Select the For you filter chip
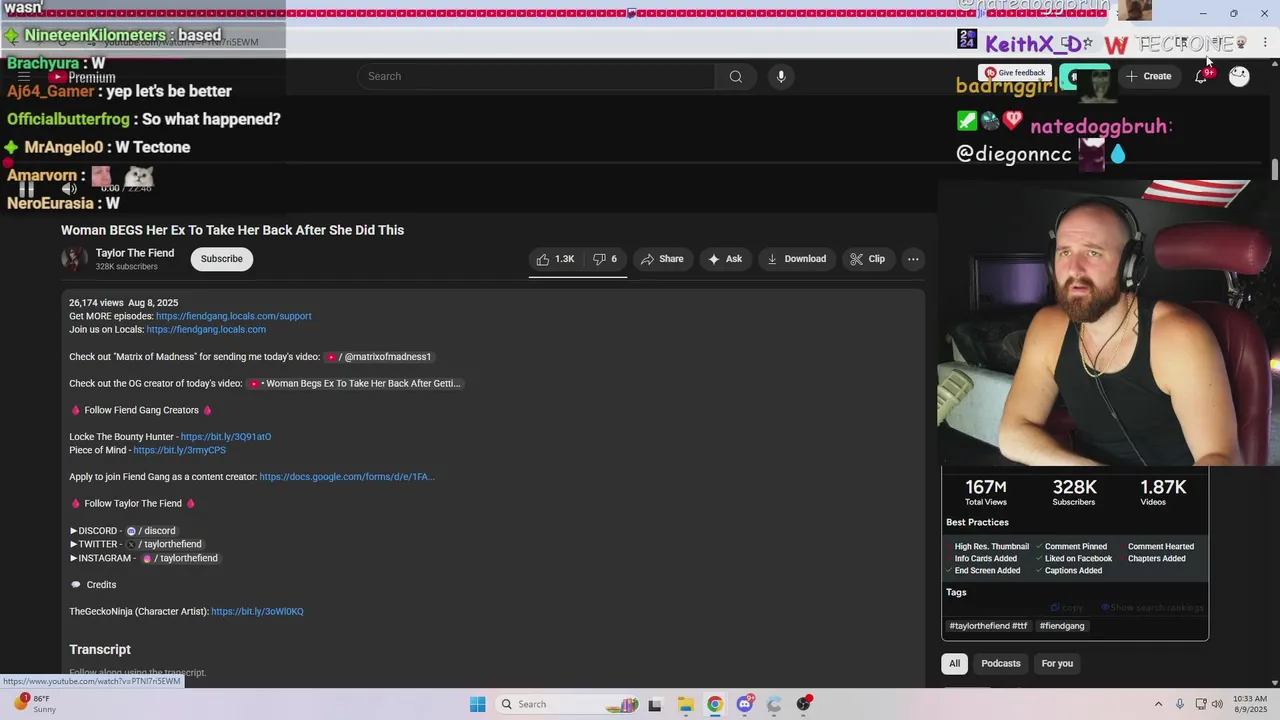This screenshot has width=1280, height=720. [x=1057, y=663]
